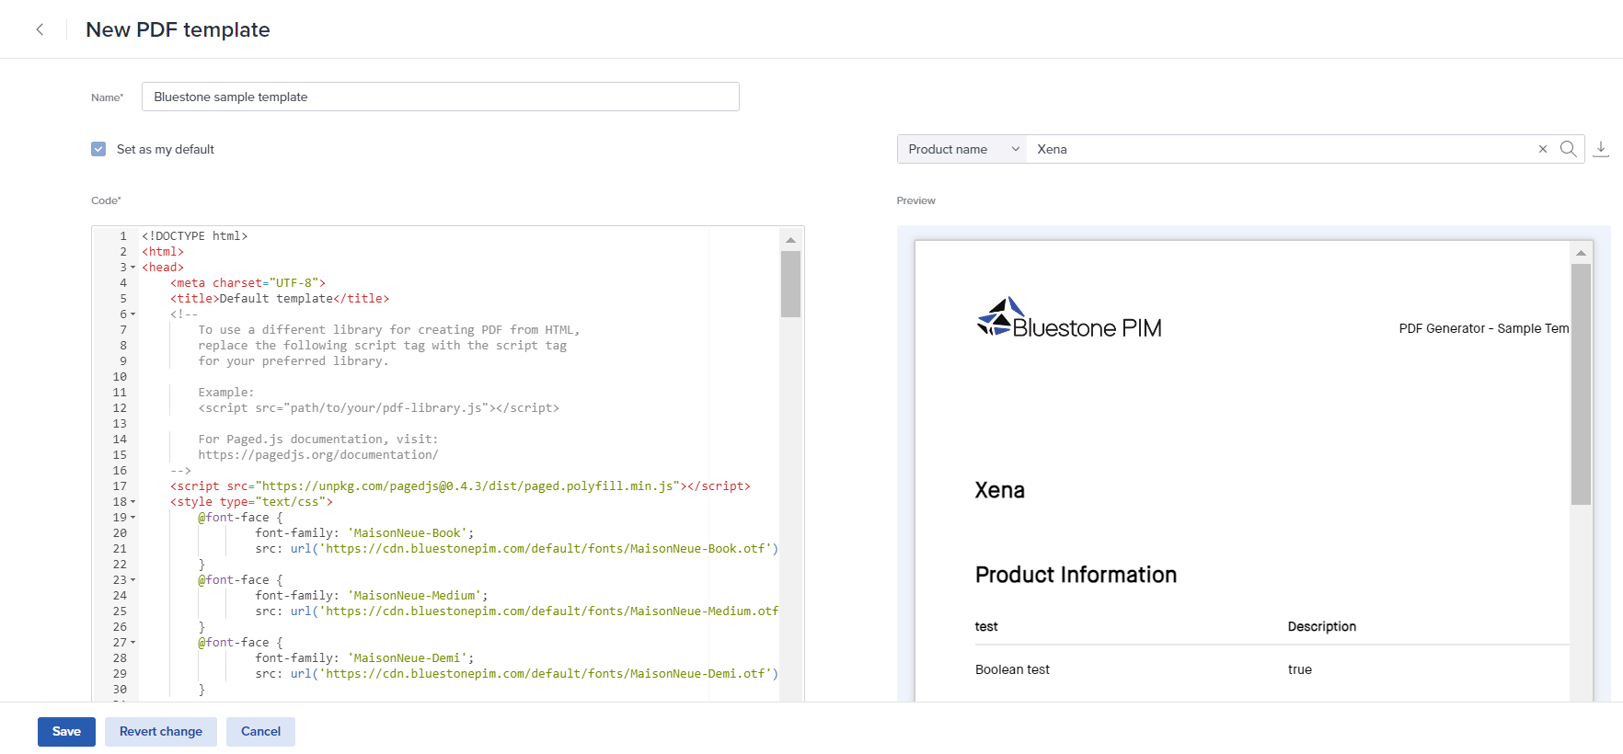Click into the template Name field
This screenshot has height=754, width=1623.
440,97
